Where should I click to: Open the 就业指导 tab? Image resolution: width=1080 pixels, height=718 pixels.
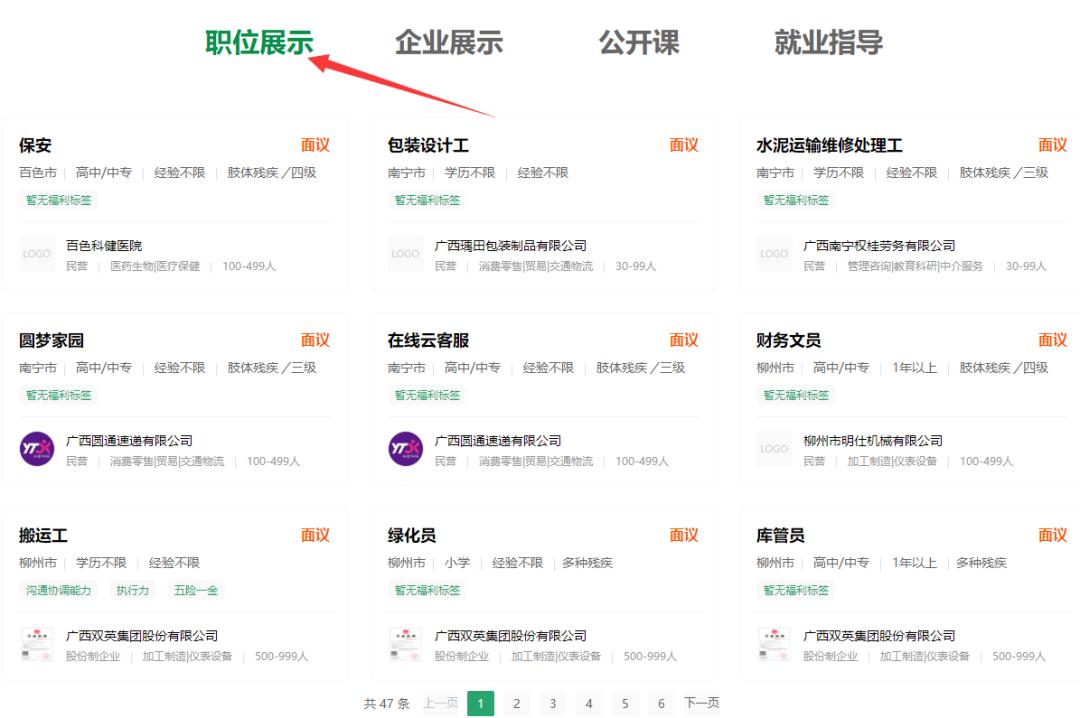826,43
